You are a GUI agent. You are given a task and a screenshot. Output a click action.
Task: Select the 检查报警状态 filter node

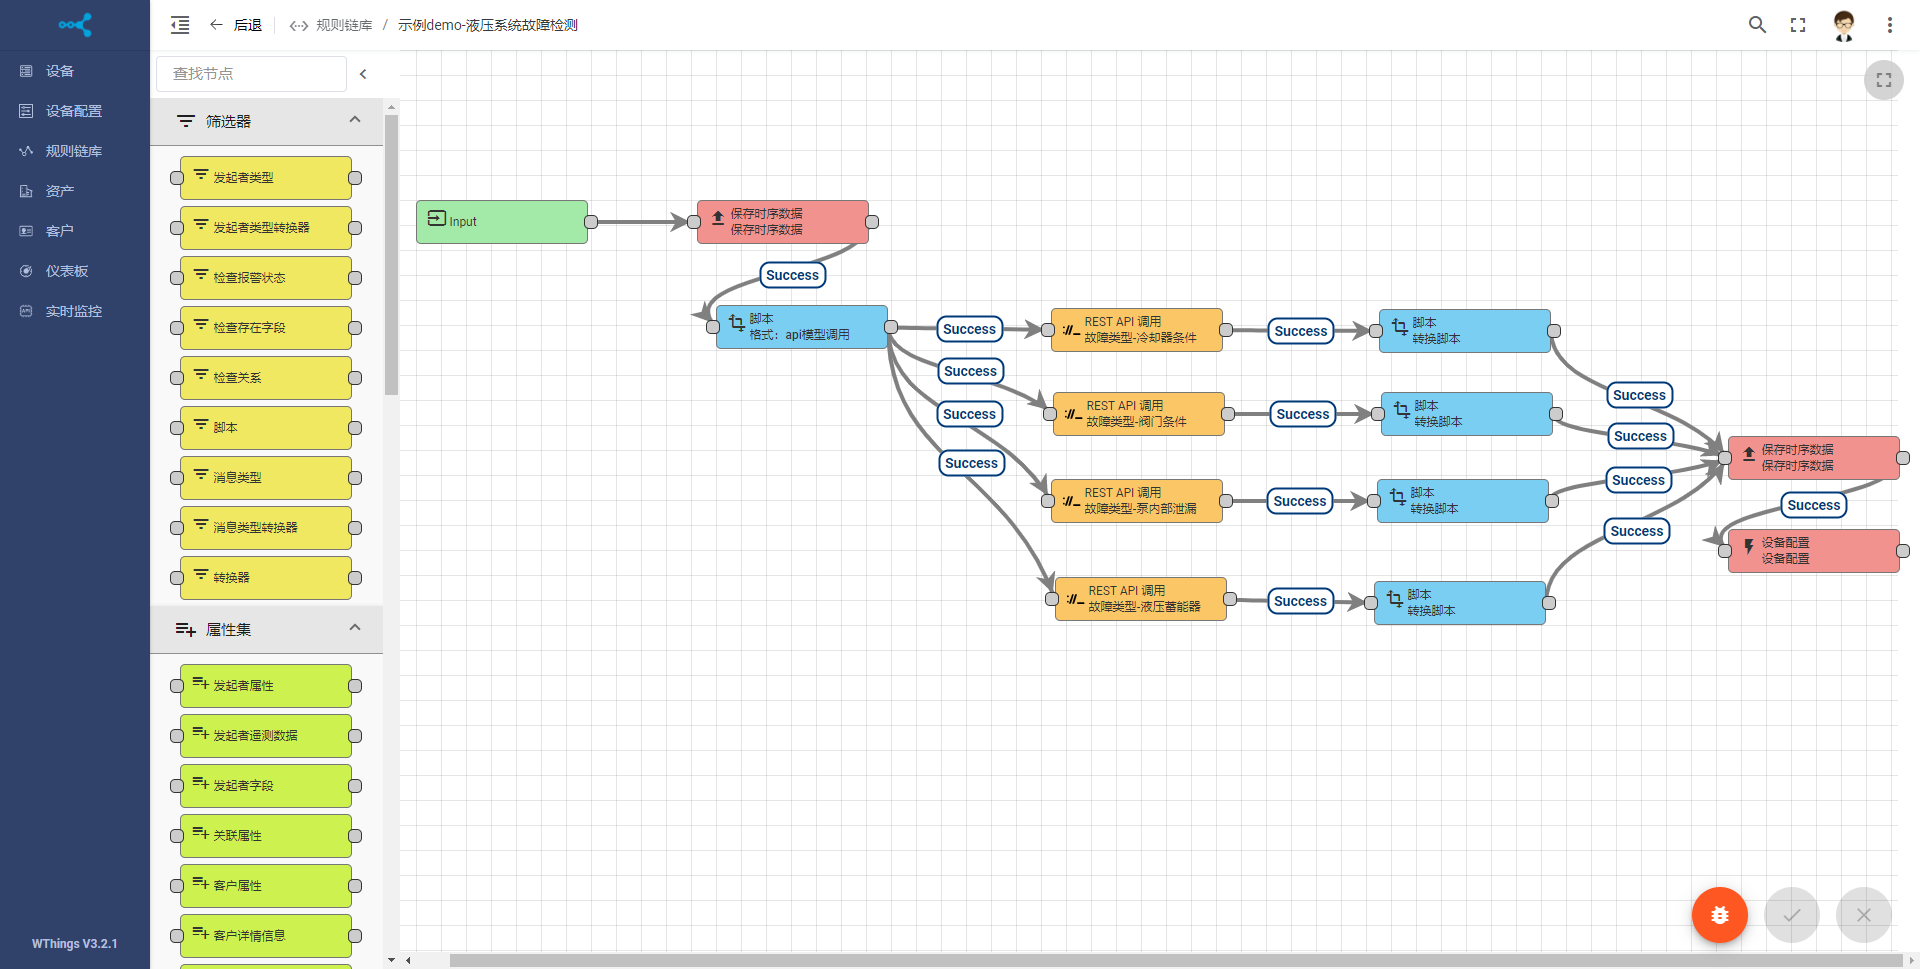click(266, 278)
